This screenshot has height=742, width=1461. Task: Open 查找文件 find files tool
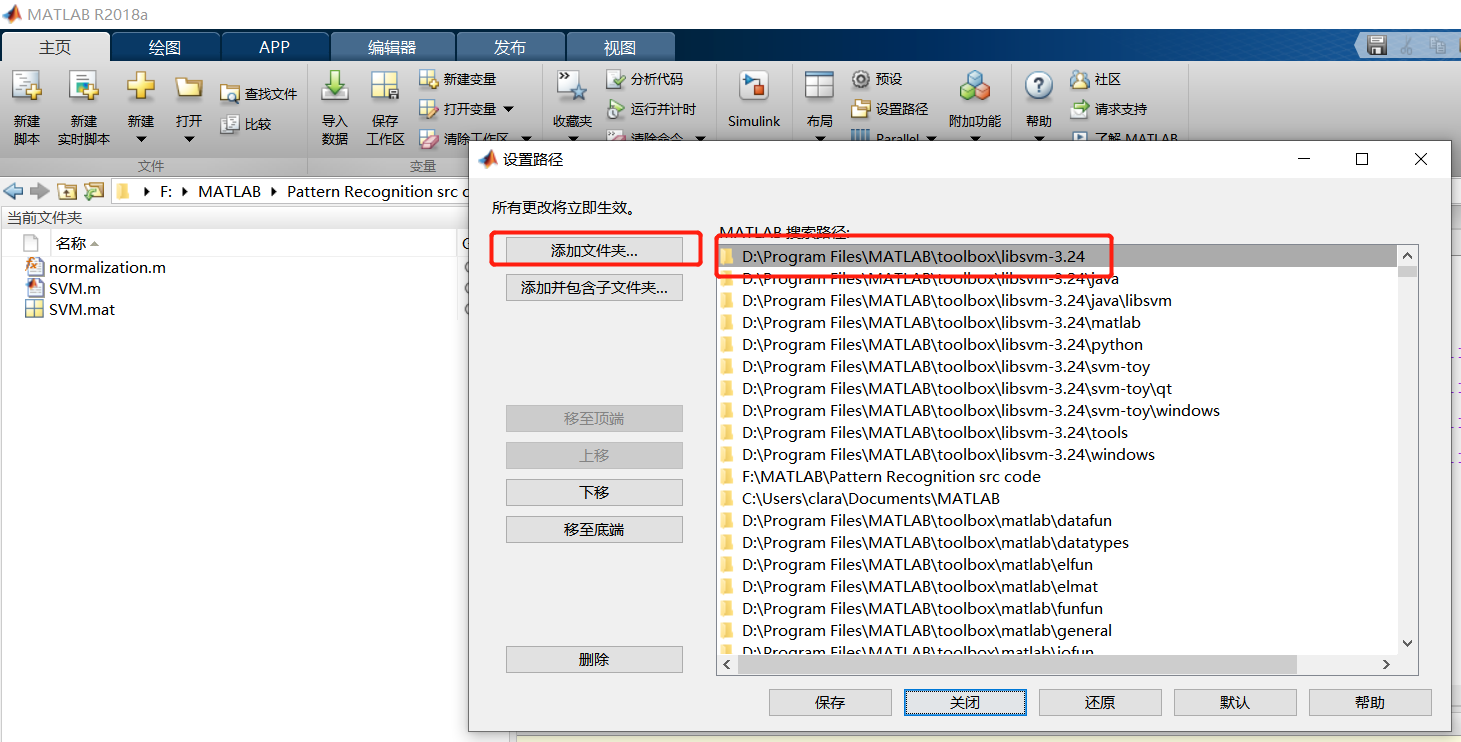[258, 94]
